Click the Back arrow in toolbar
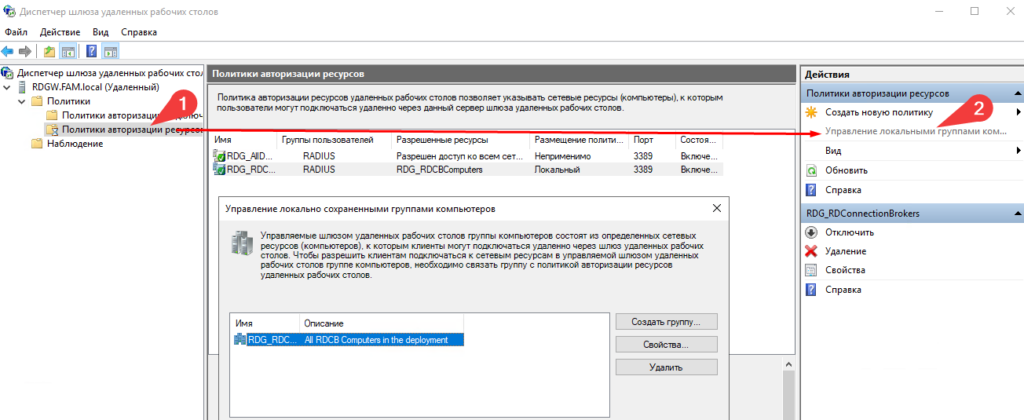 point(8,51)
